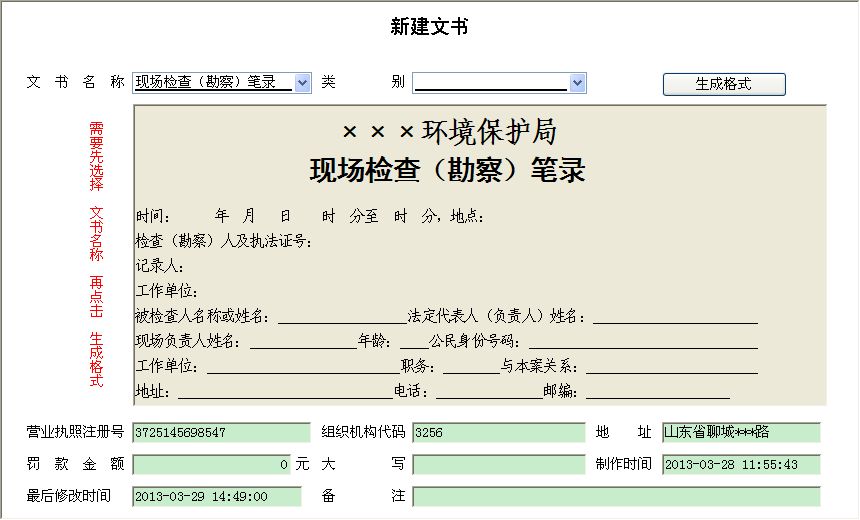Click the red 需要先选择 instruction text

tap(96, 156)
